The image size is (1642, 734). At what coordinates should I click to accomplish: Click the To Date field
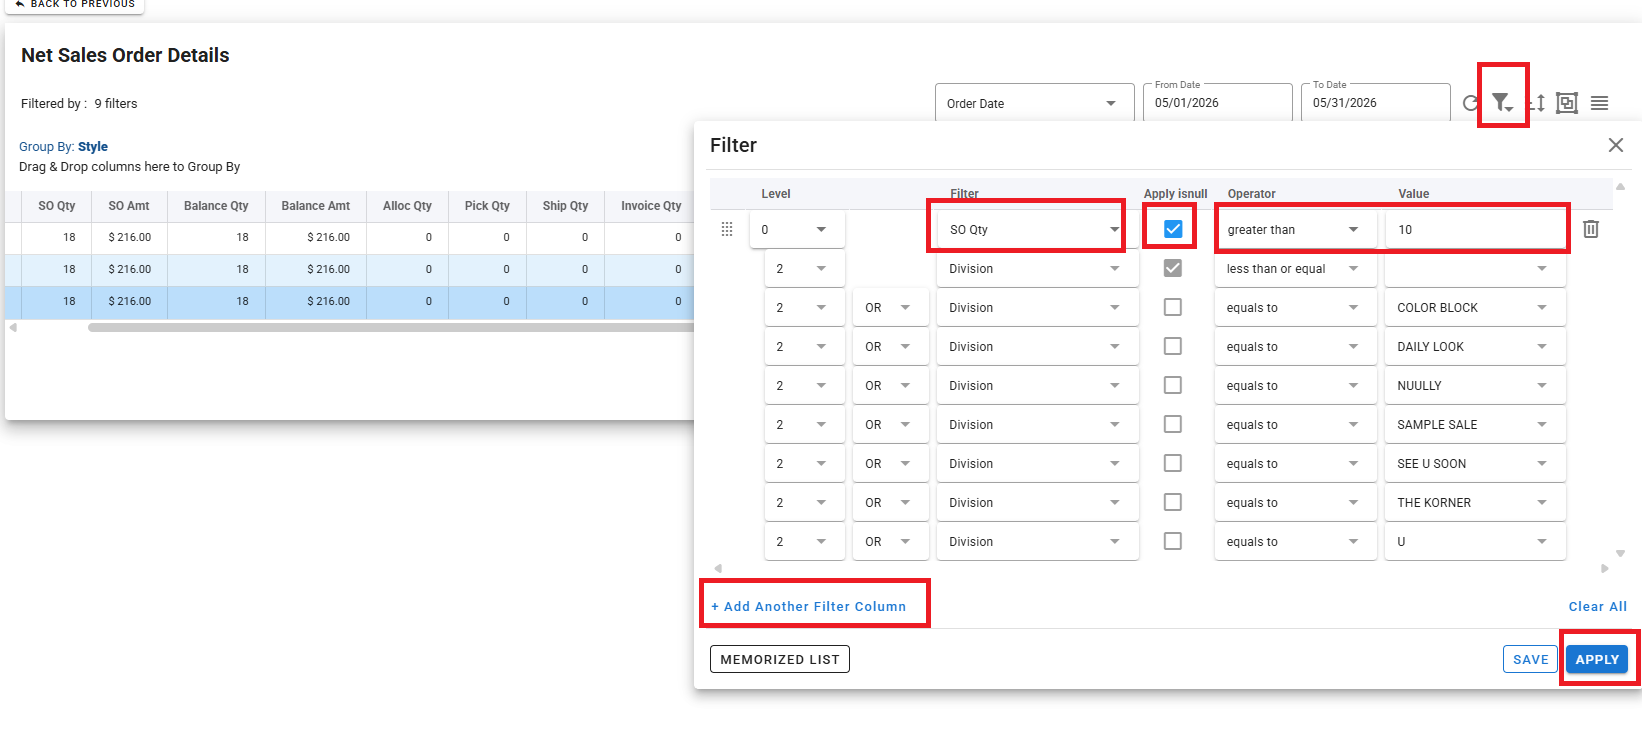1375,102
